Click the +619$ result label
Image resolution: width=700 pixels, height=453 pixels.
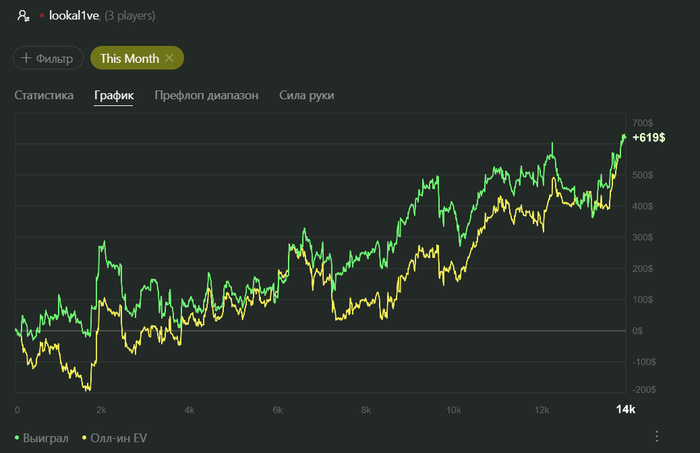(x=649, y=137)
